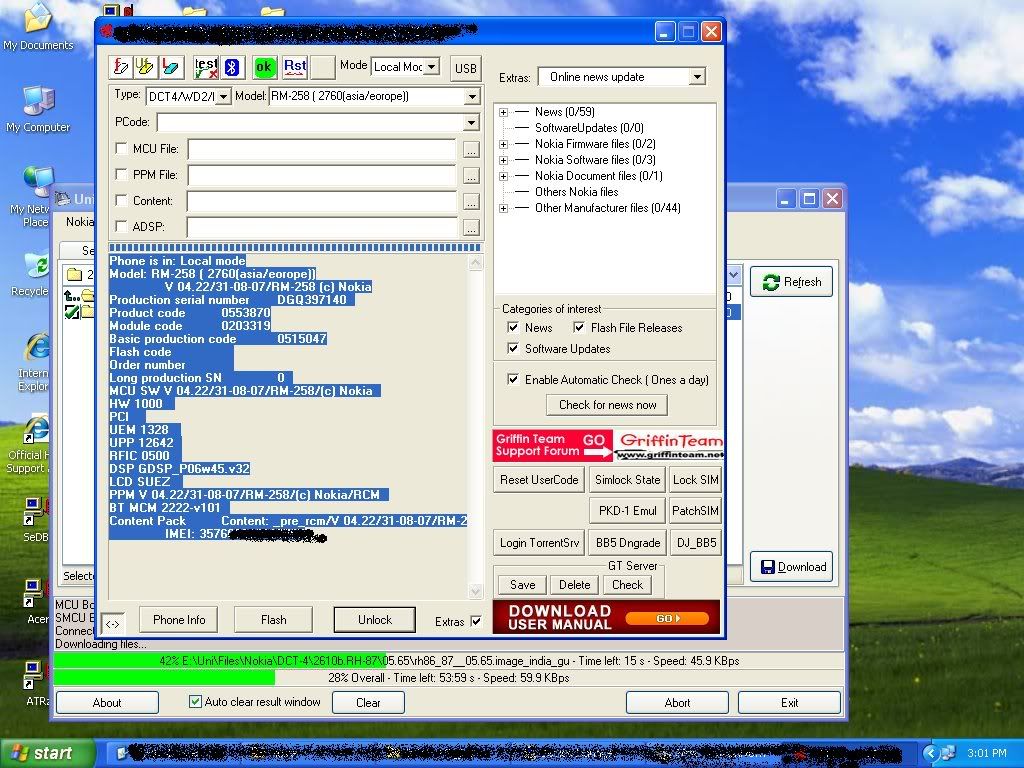Expand Other Manufacturer files tree node

[x=504, y=208]
